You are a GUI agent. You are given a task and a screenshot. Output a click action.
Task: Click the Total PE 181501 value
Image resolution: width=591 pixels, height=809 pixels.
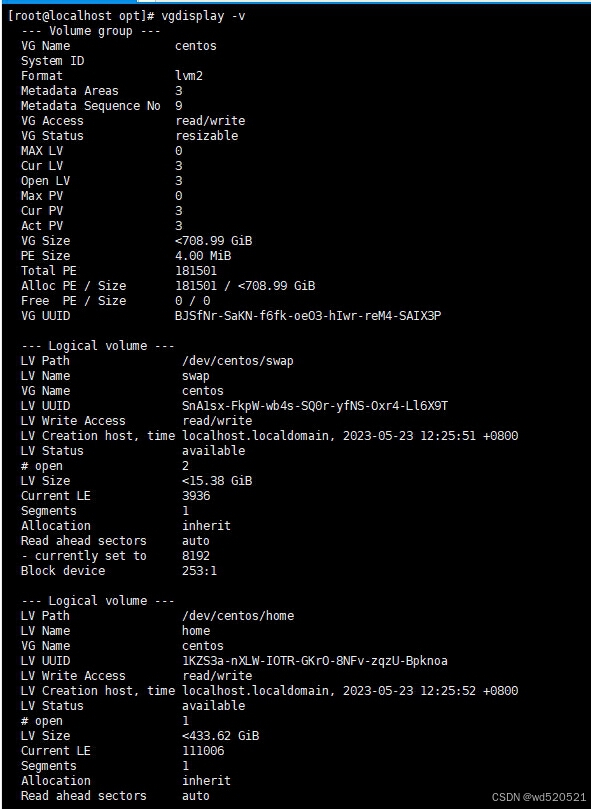pyautogui.click(x=196, y=271)
